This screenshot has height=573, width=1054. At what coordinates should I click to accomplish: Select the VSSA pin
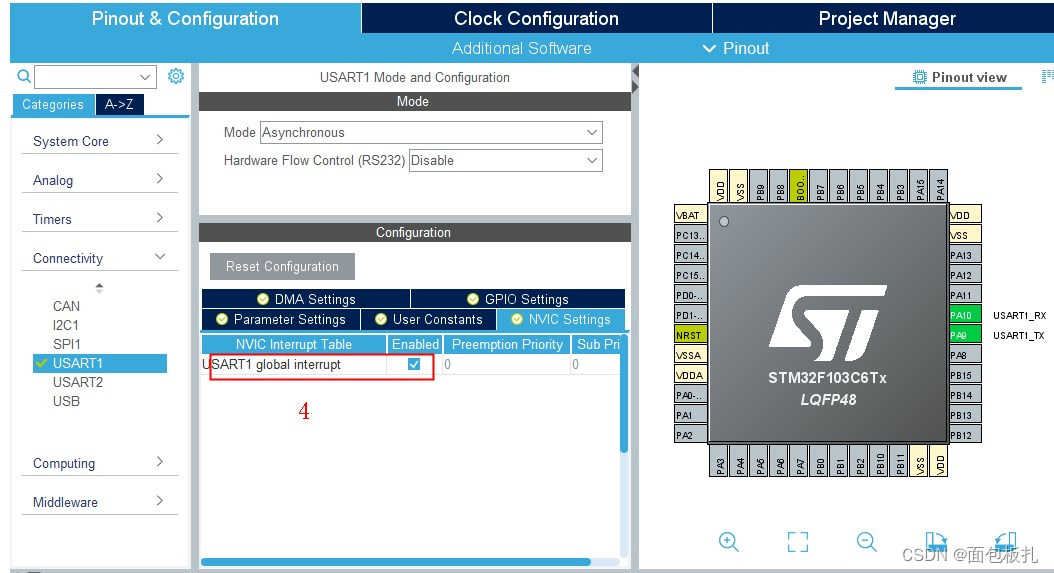(x=690, y=355)
